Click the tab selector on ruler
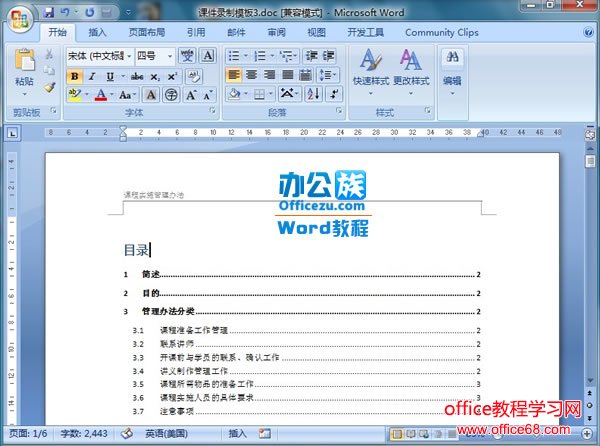600x446 pixels. [13, 133]
